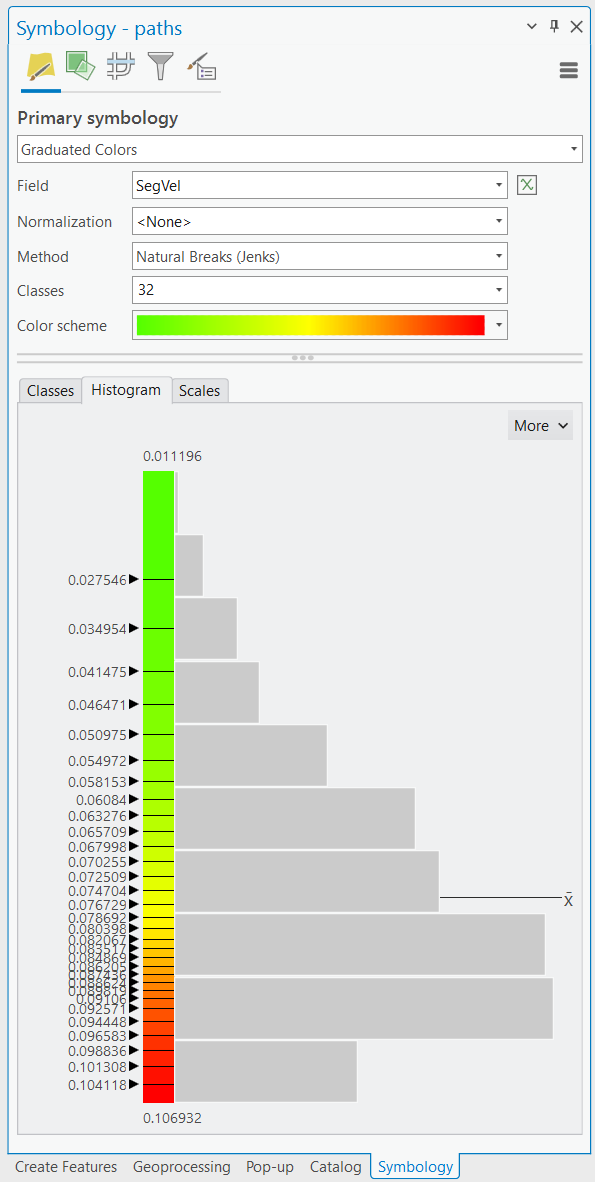Select the 0.072509 class break handle
595x1182 pixels.
tap(134, 876)
